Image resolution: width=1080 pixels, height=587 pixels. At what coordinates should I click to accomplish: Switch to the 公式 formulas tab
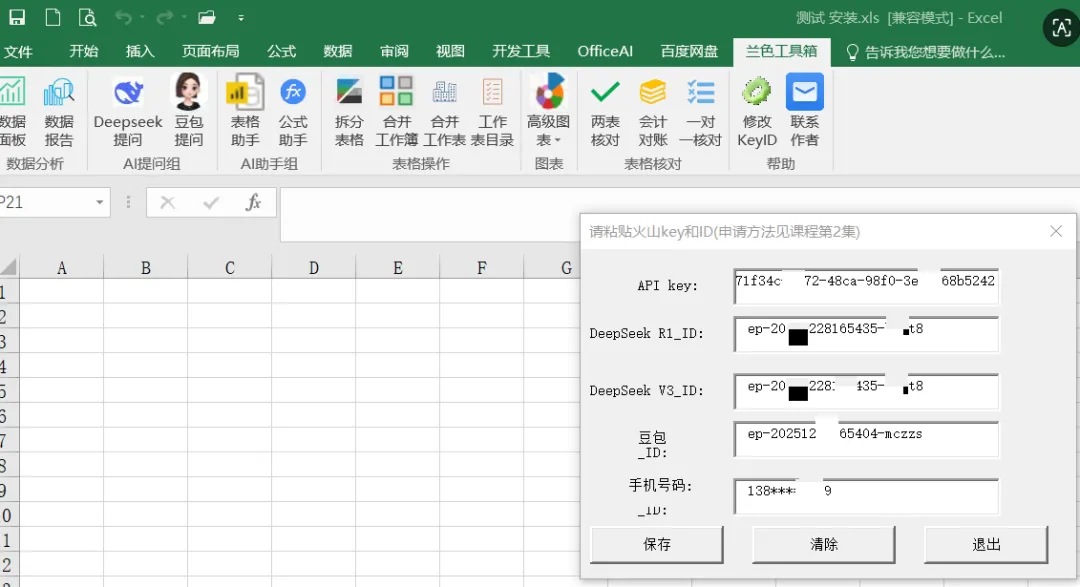(282, 52)
